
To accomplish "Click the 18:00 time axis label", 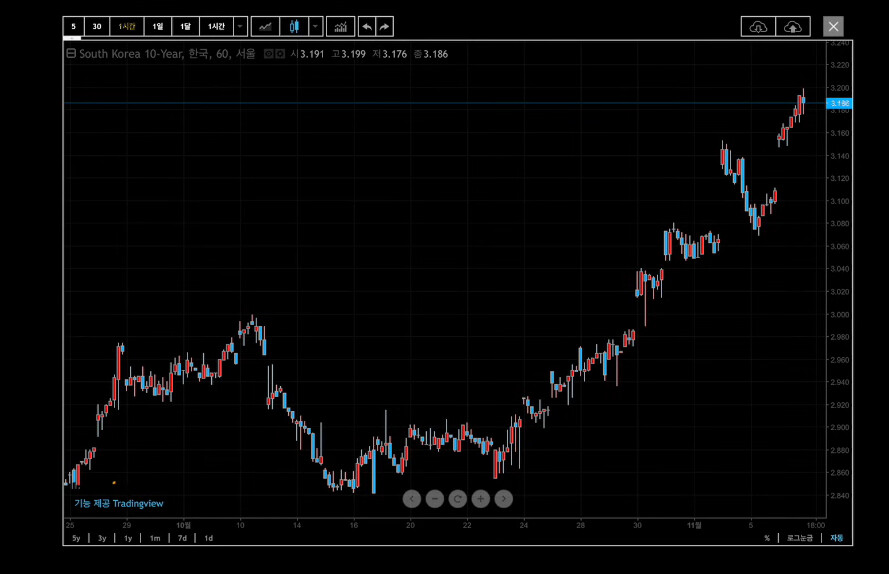I will point(816,525).
